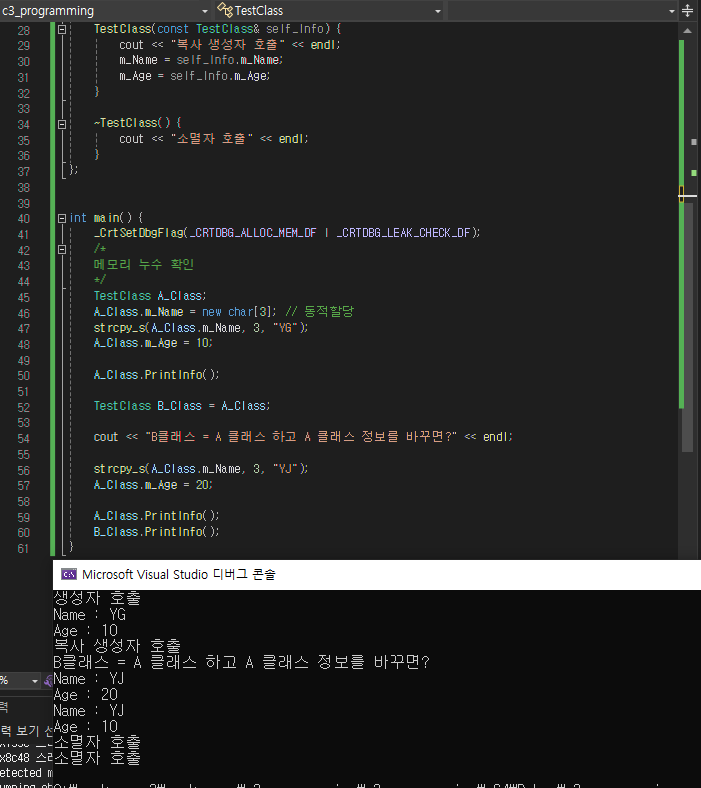Click the split editor window icon

click(x=687, y=11)
